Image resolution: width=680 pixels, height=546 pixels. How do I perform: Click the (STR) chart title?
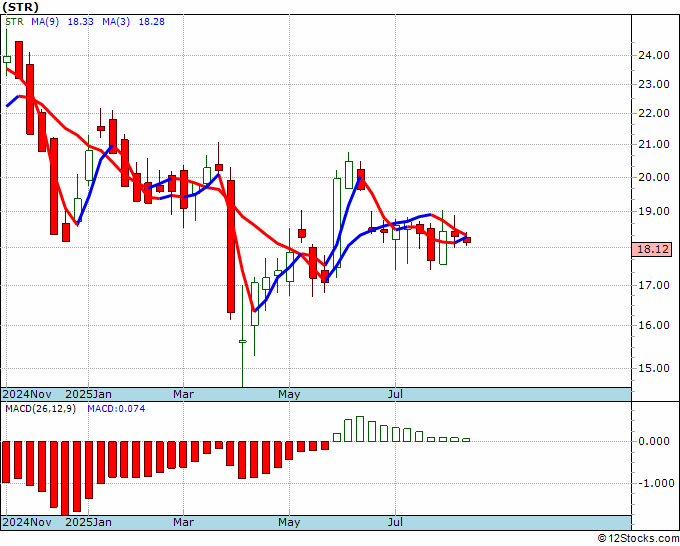(20, 7)
